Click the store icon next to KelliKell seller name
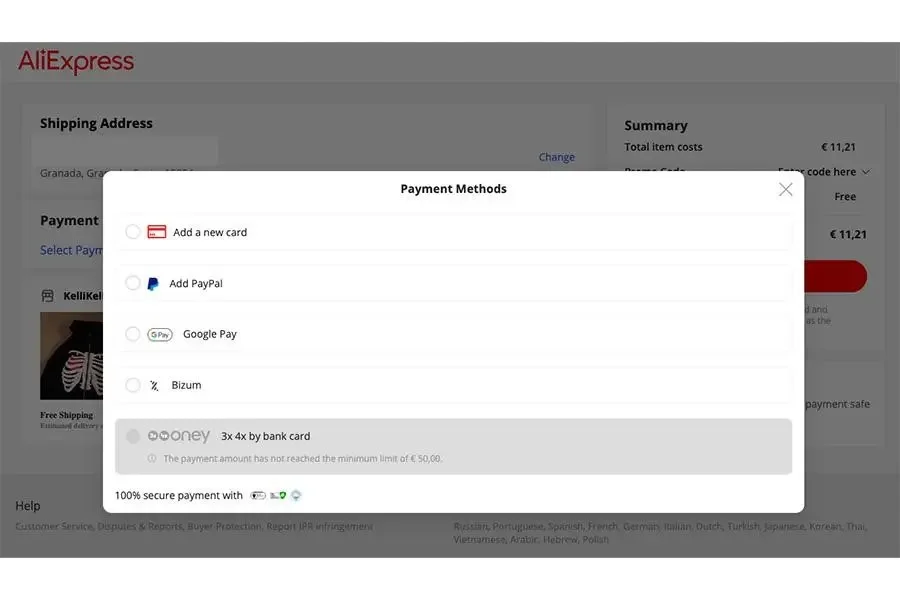This screenshot has width=900, height=600. click(x=45, y=296)
